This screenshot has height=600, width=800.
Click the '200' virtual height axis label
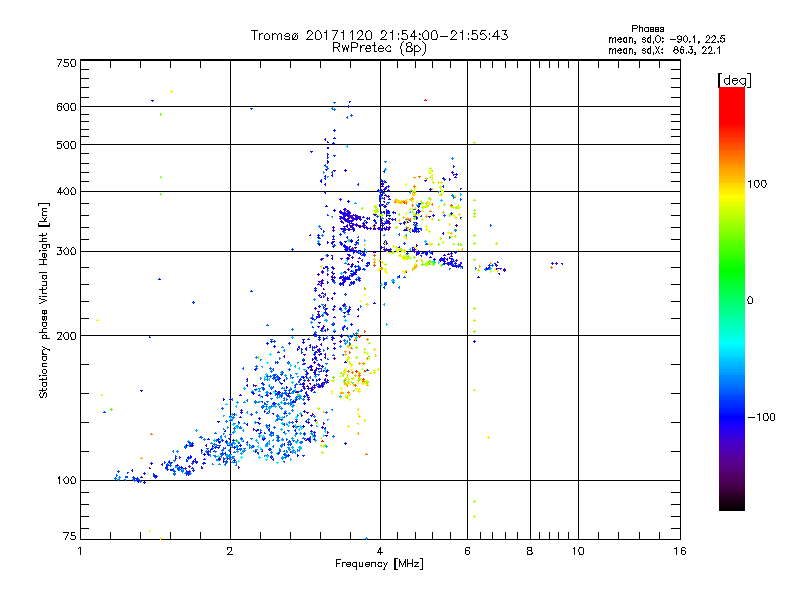(x=66, y=336)
